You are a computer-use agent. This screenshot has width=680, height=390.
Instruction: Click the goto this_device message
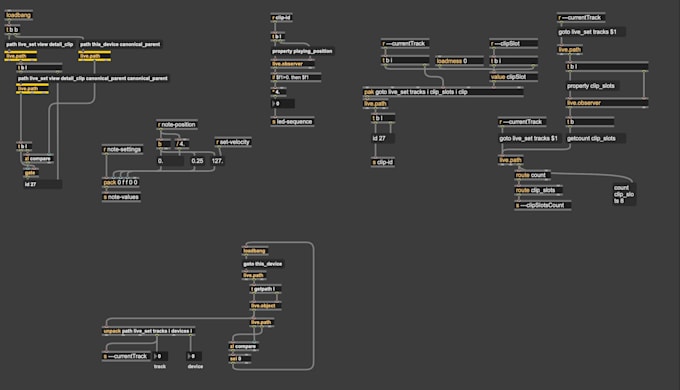(x=263, y=264)
